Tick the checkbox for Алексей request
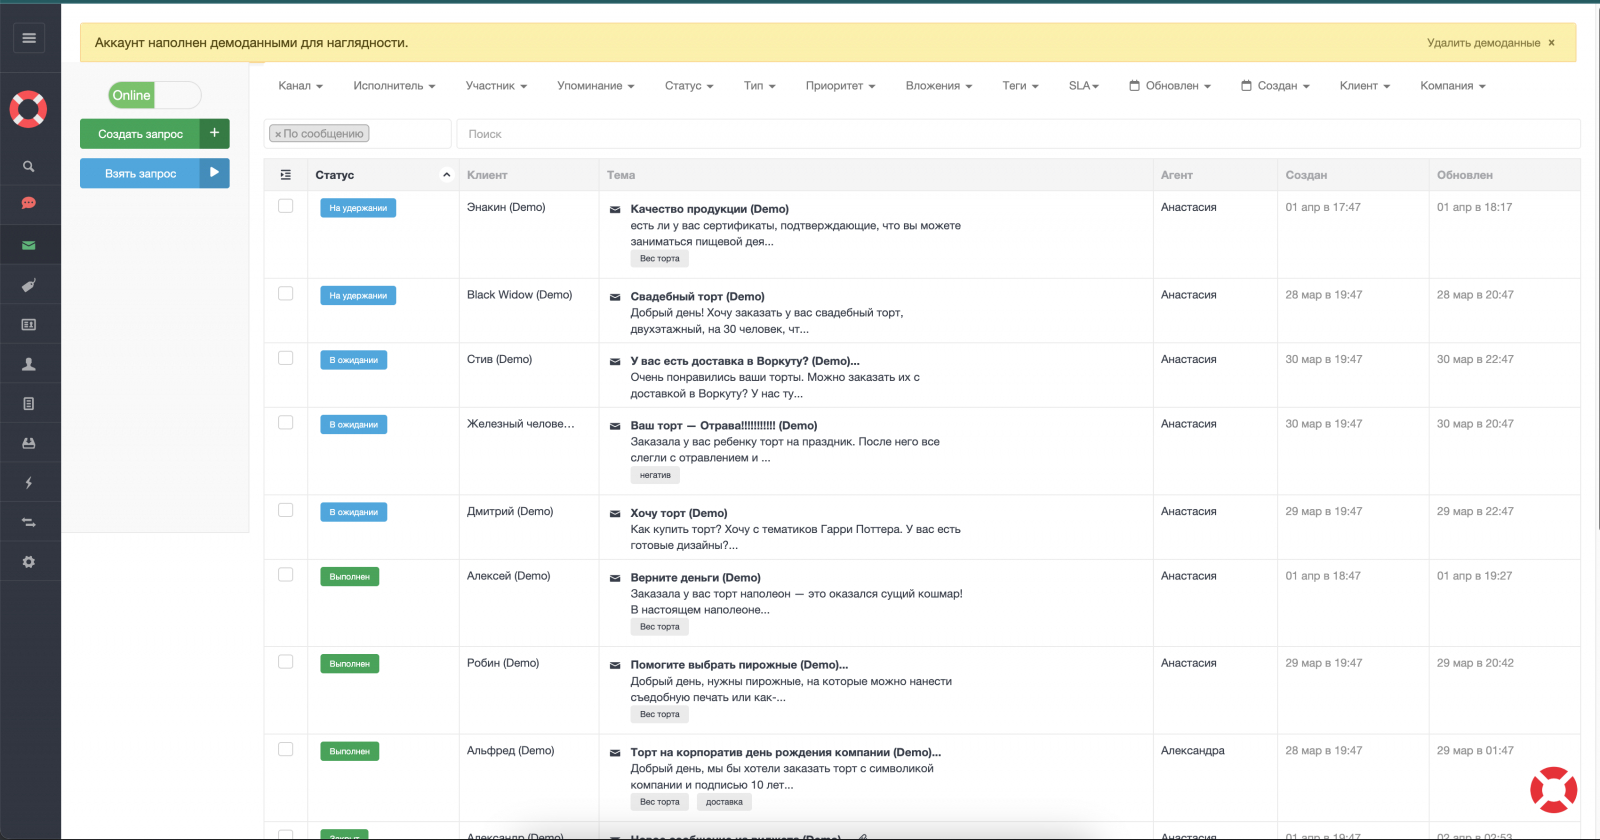Viewport: 1600px width, 840px height. tap(286, 575)
